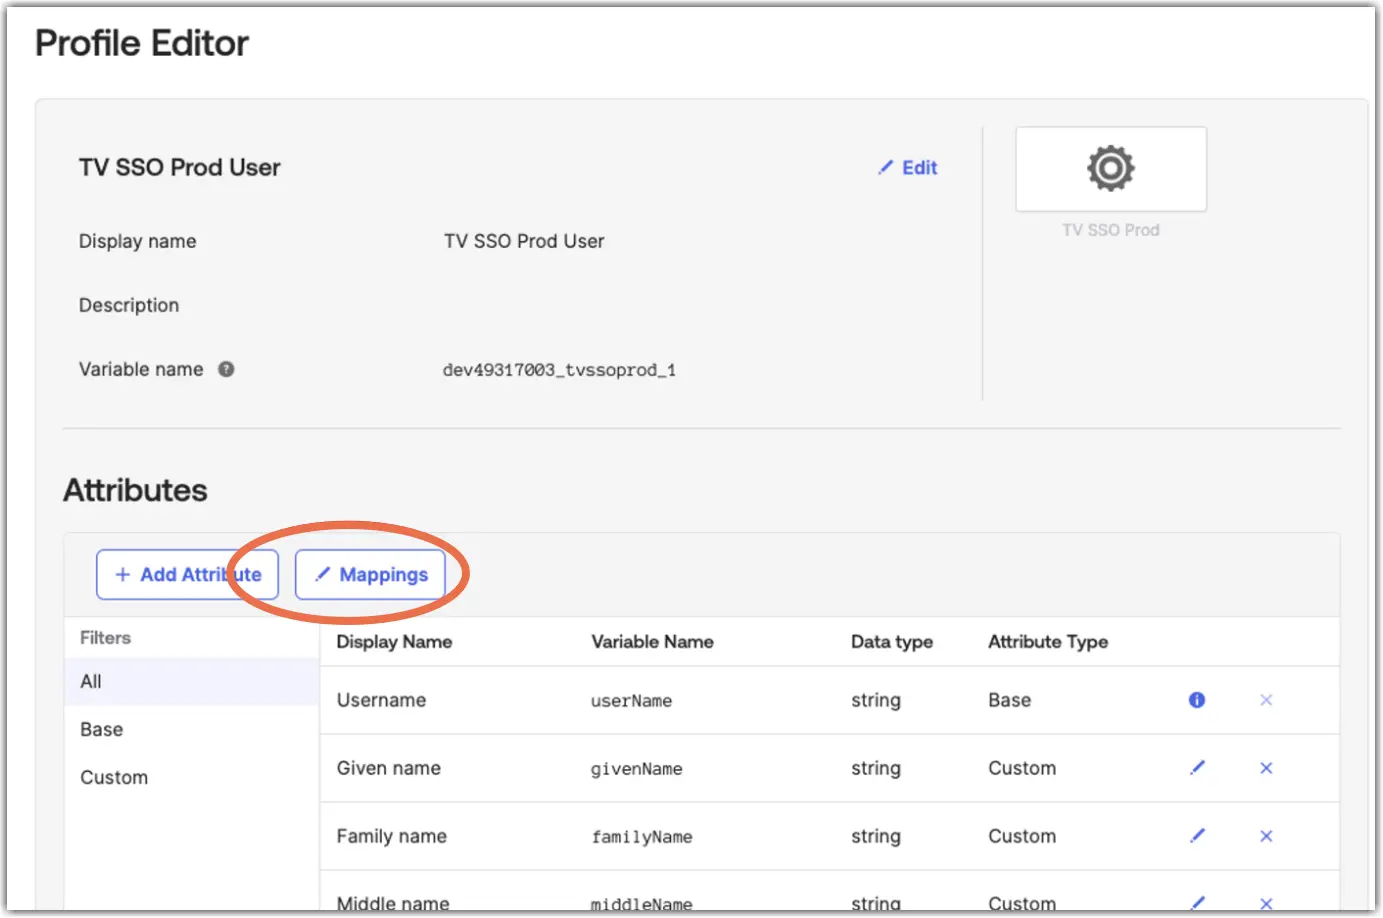The width and height of the screenshot is (1383, 918).
Task: Click the info icon in Username row
Action: pos(1197,700)
